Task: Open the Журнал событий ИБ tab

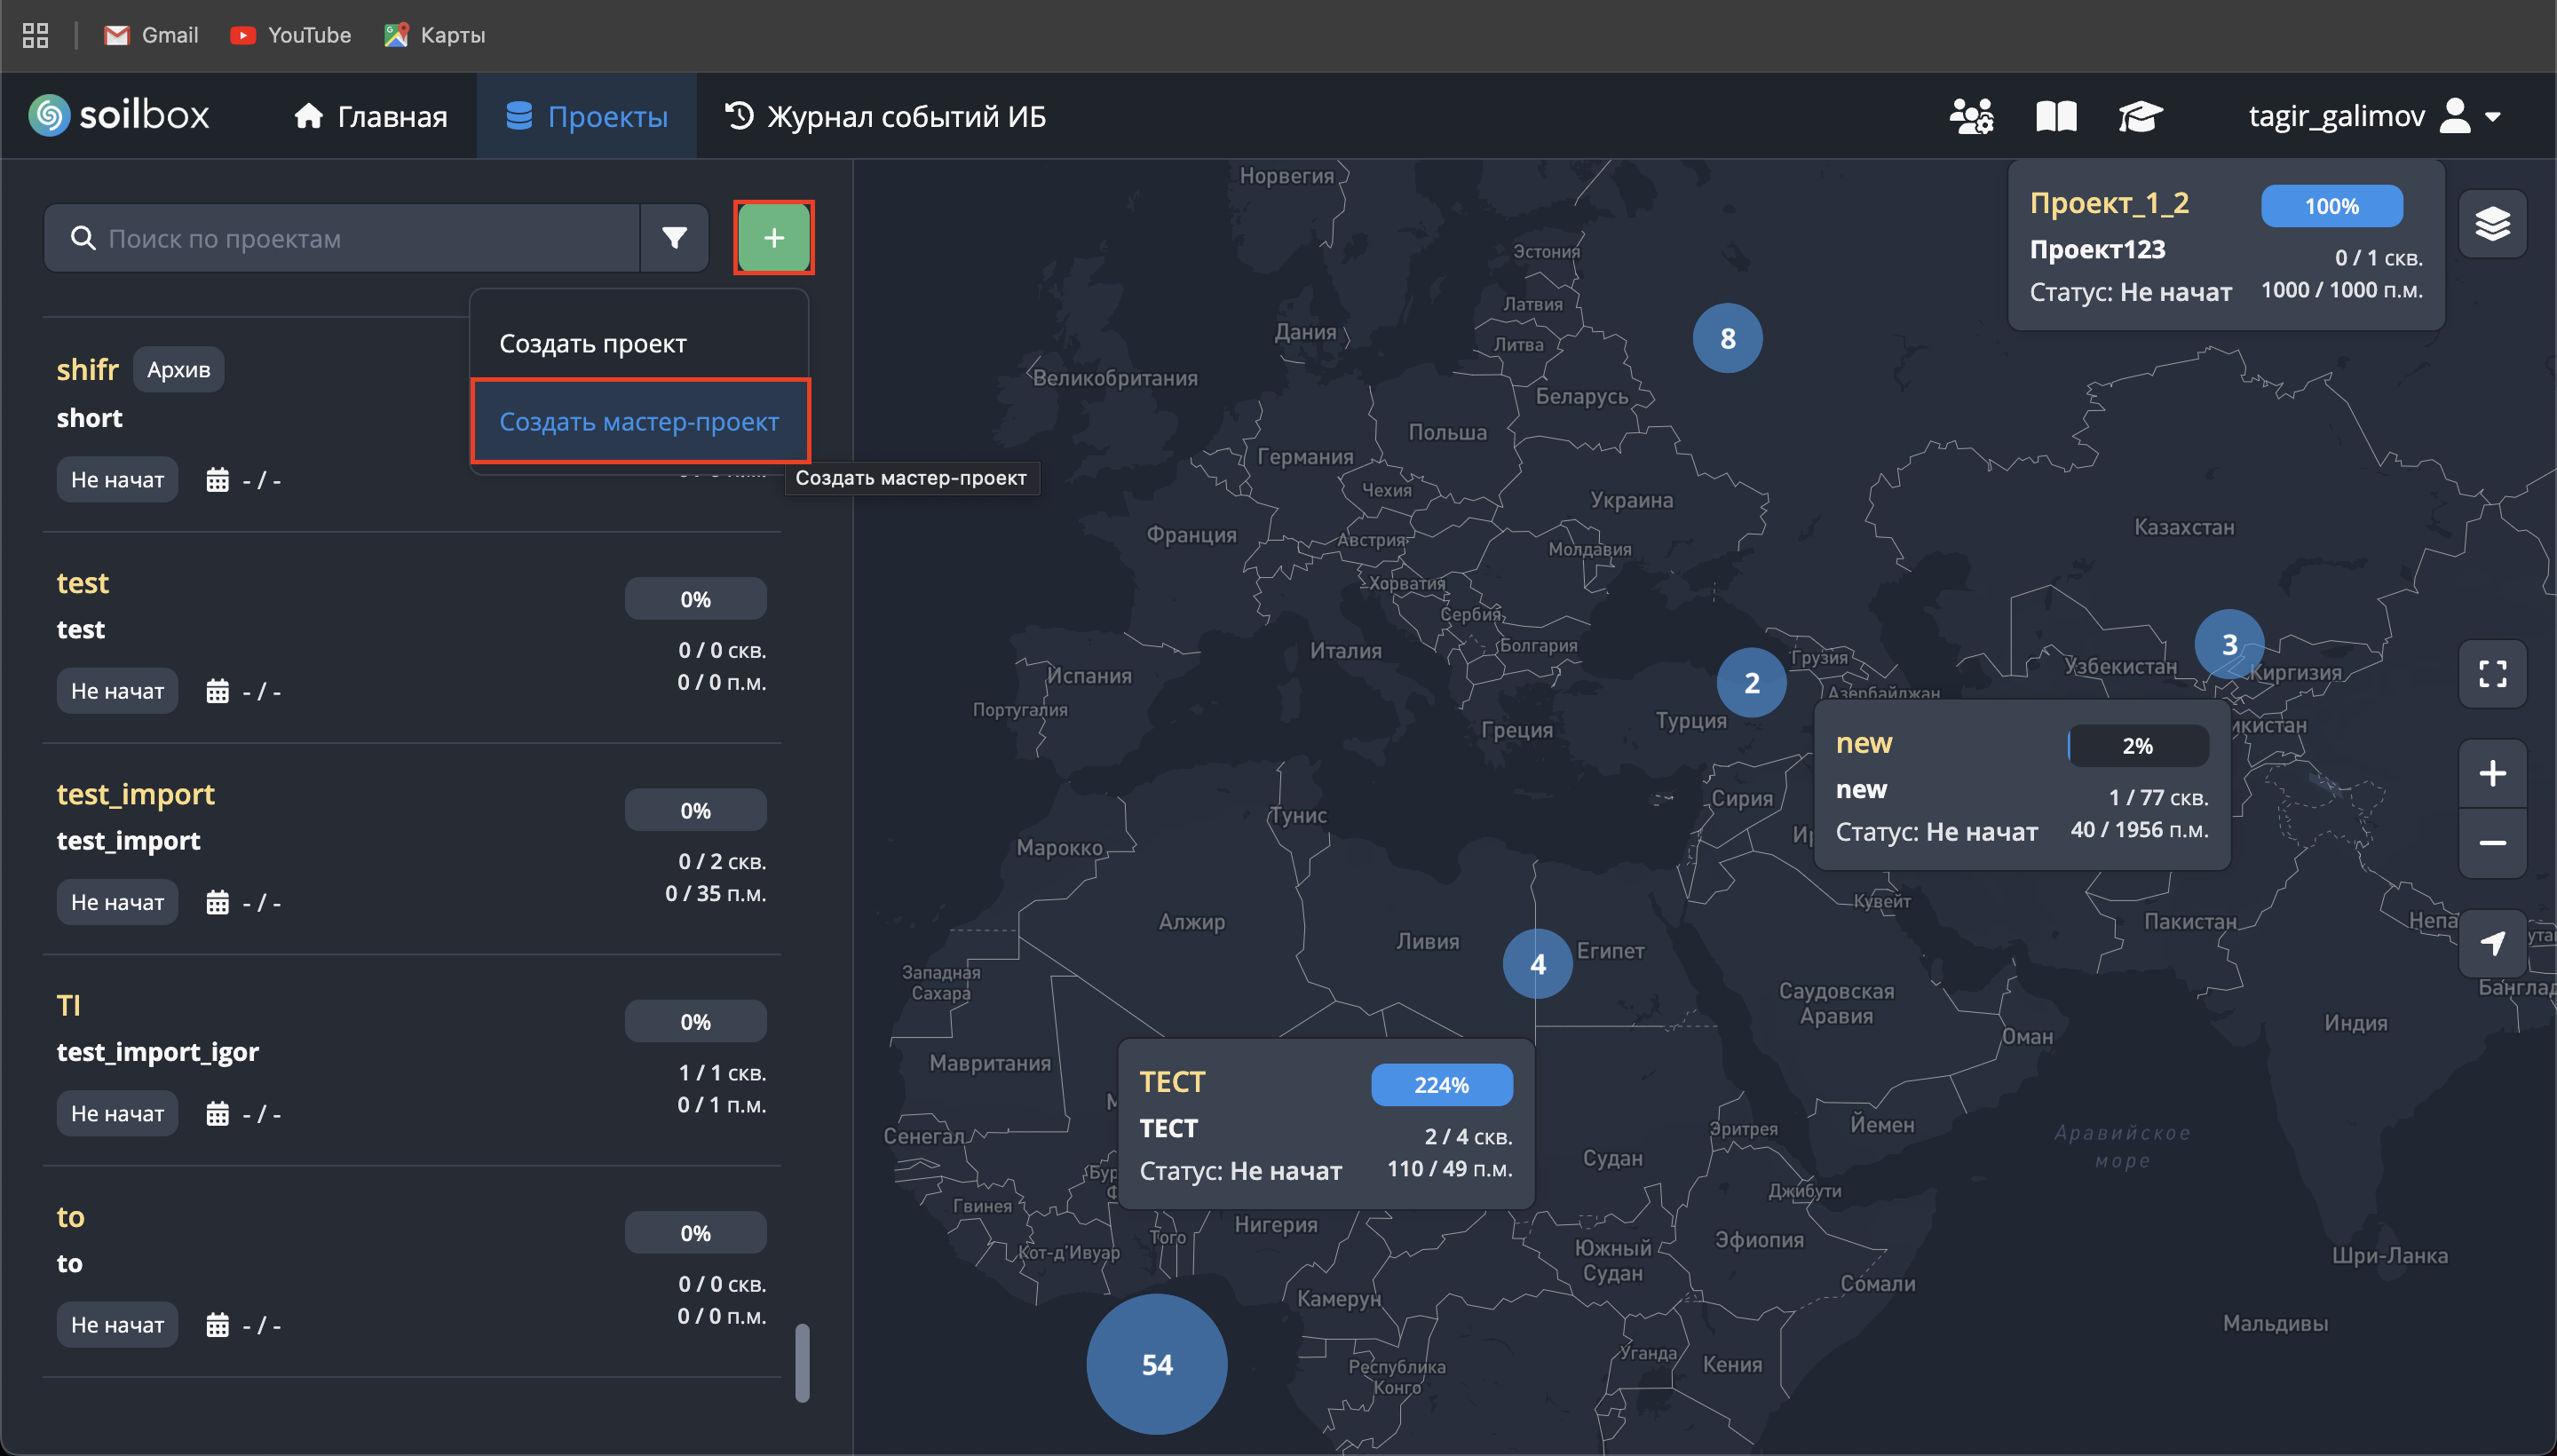Action: pyautogui.click(x=885, y=116)
